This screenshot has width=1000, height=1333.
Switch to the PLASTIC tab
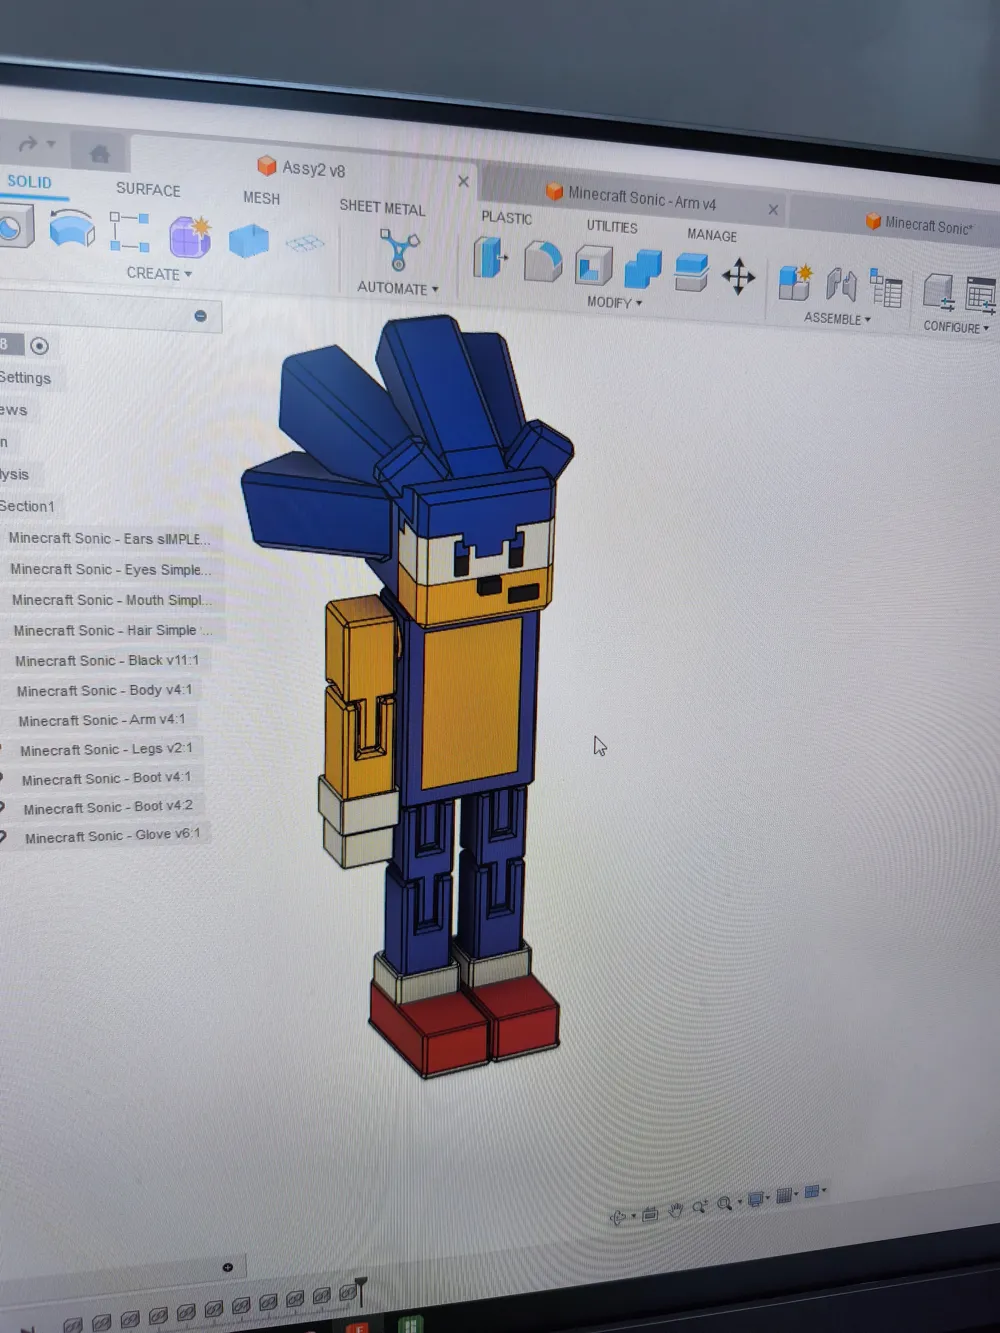tap(506, 217)
